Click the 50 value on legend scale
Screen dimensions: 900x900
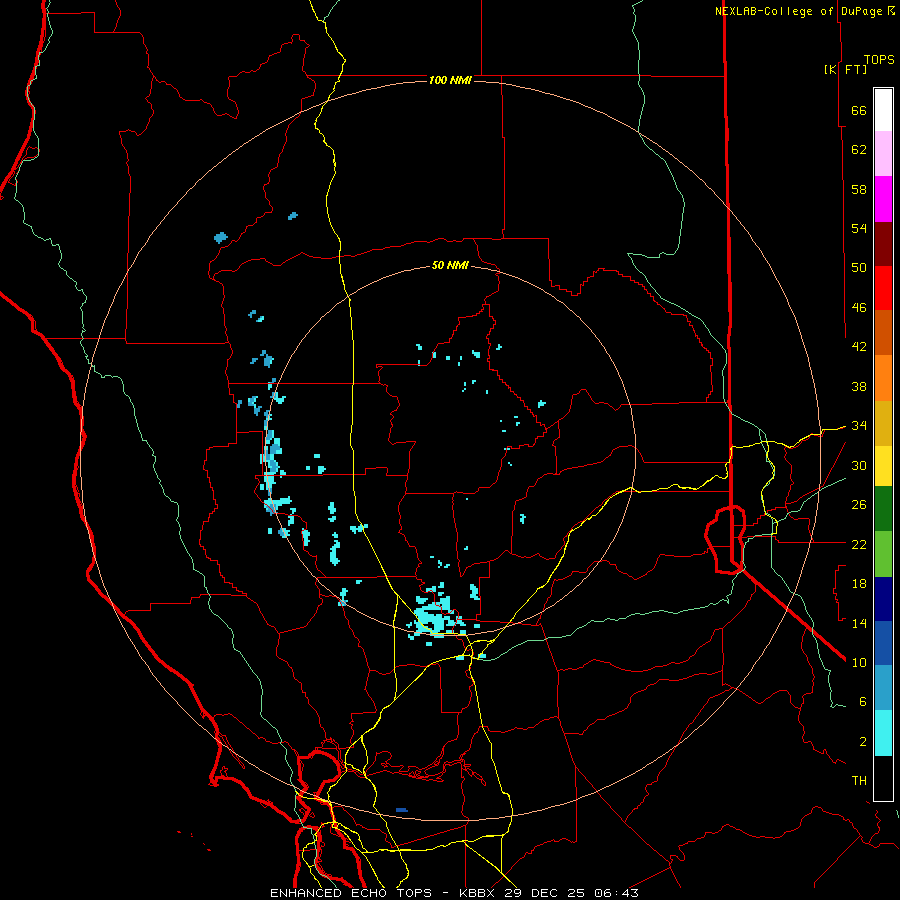(x=859, y=267)
